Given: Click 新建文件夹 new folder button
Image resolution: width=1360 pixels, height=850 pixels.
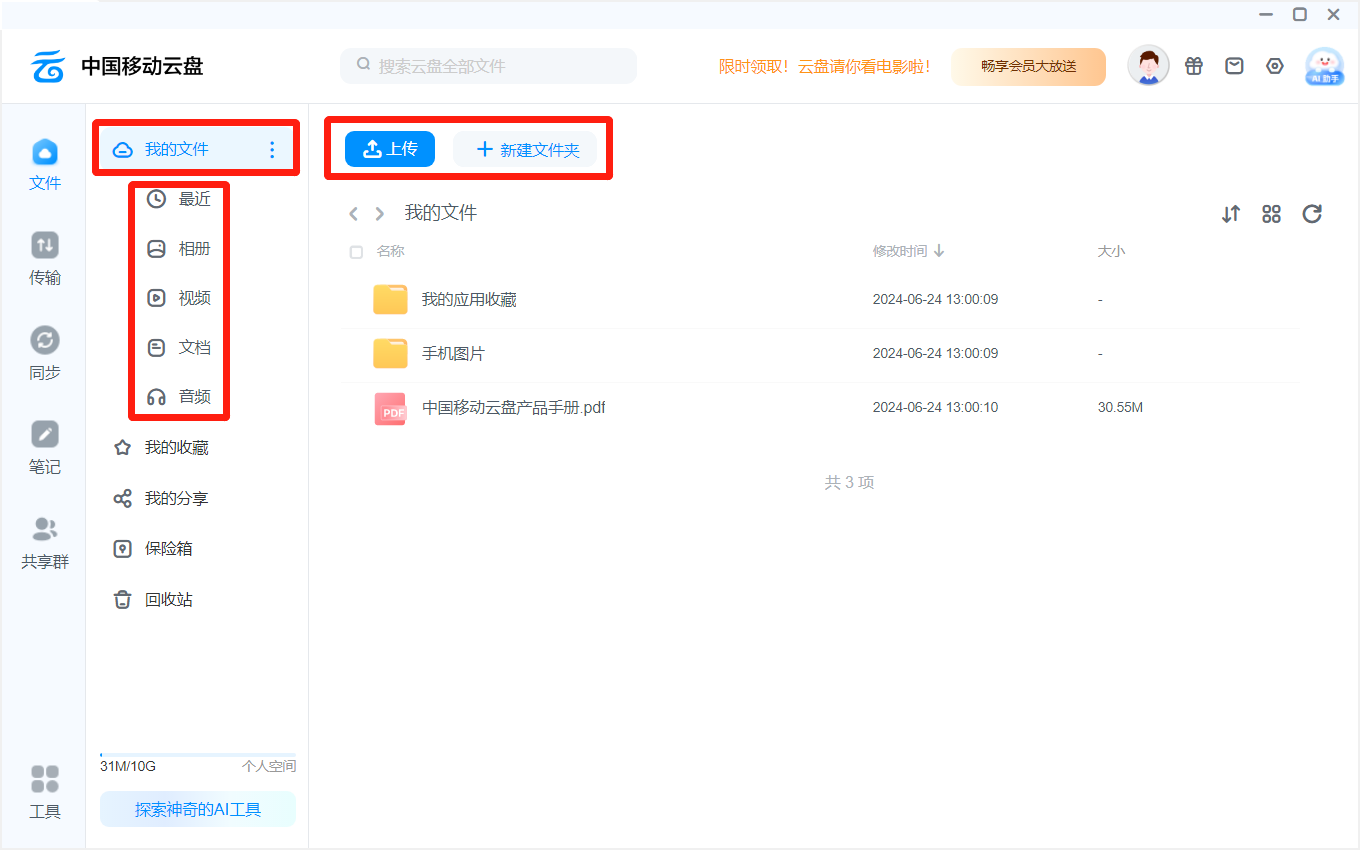Looking at the screenshot, I should [x=525, y=149].
